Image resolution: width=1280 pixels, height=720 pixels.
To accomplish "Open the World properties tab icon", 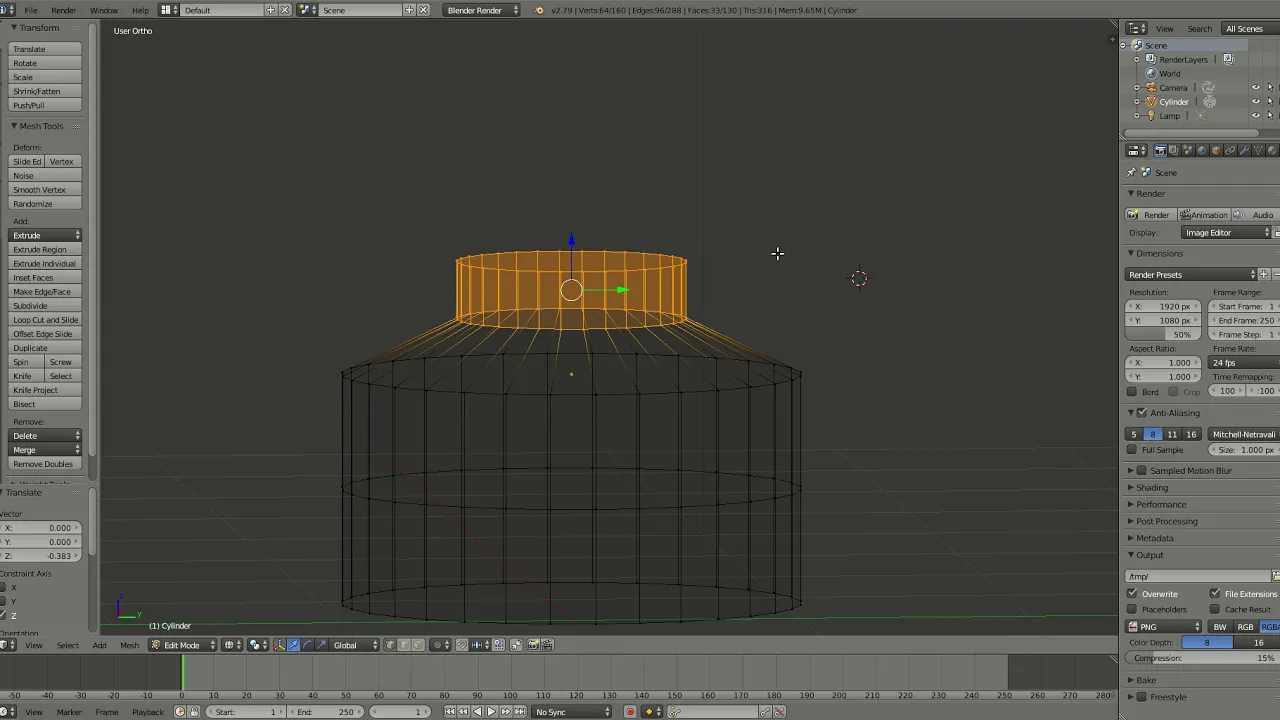I will pos(1202,151).
